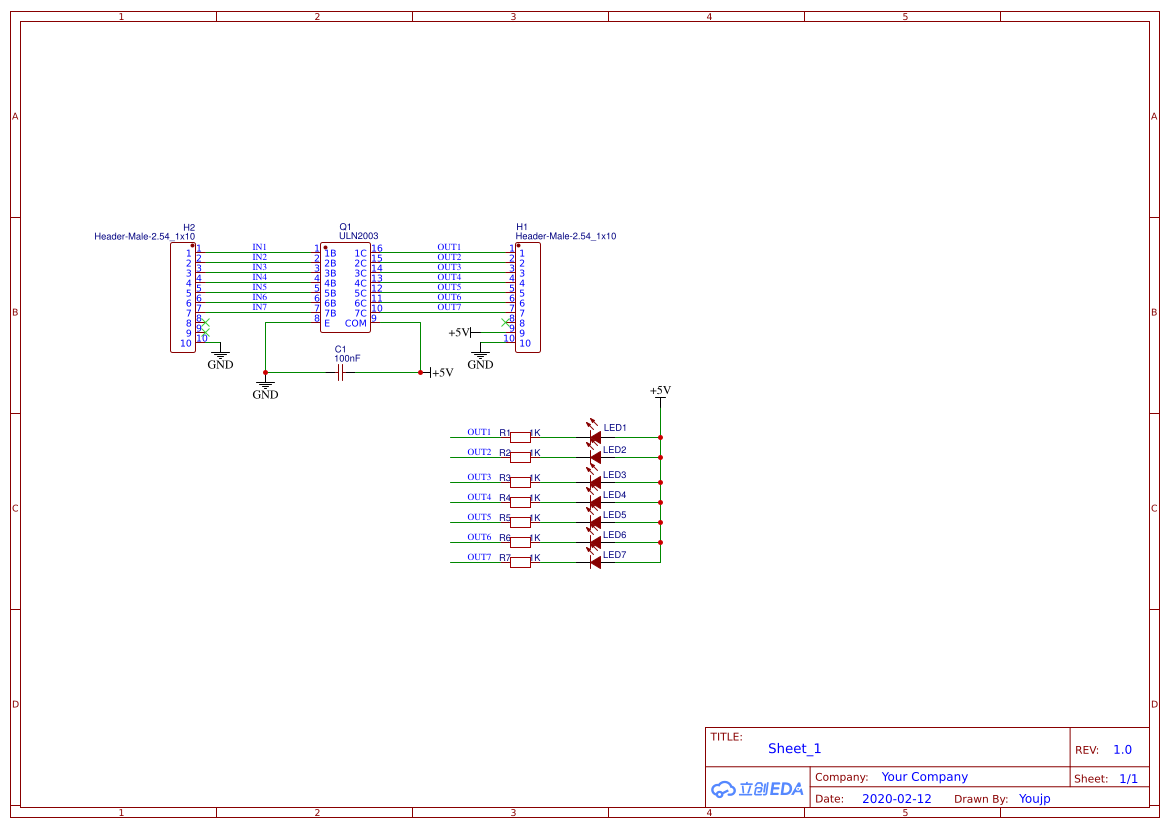Click the EDA cloud logo in title block
Screen dimensions: 1171x828
click(757, 789)
